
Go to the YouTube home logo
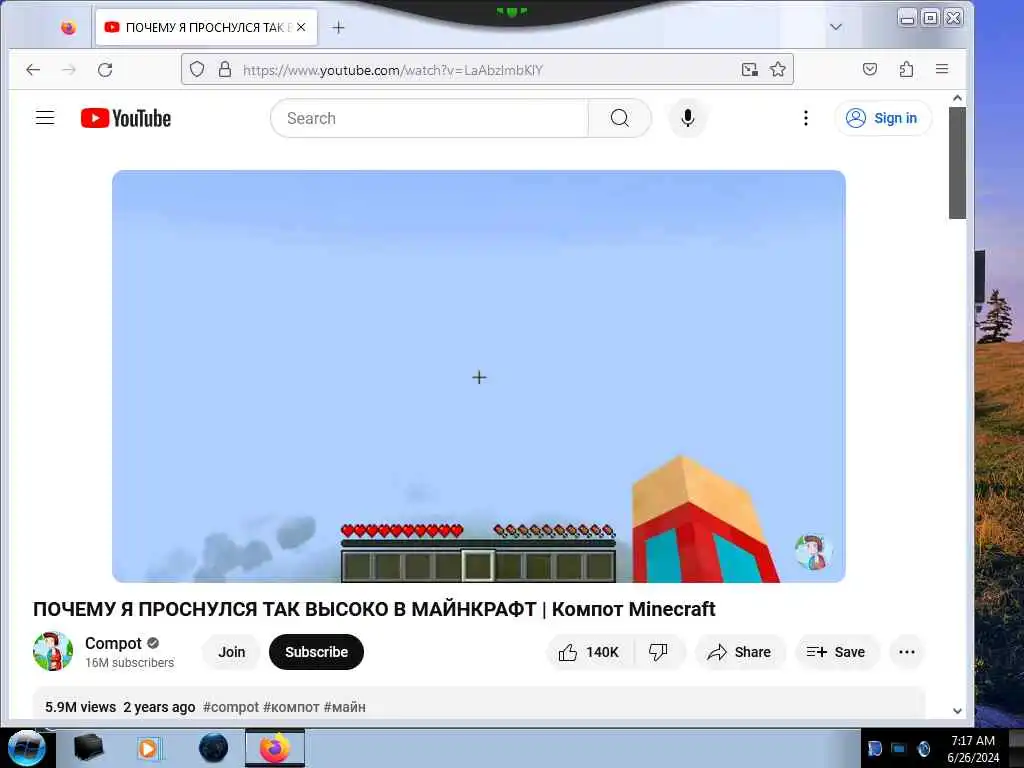click(x=126, y=118)
